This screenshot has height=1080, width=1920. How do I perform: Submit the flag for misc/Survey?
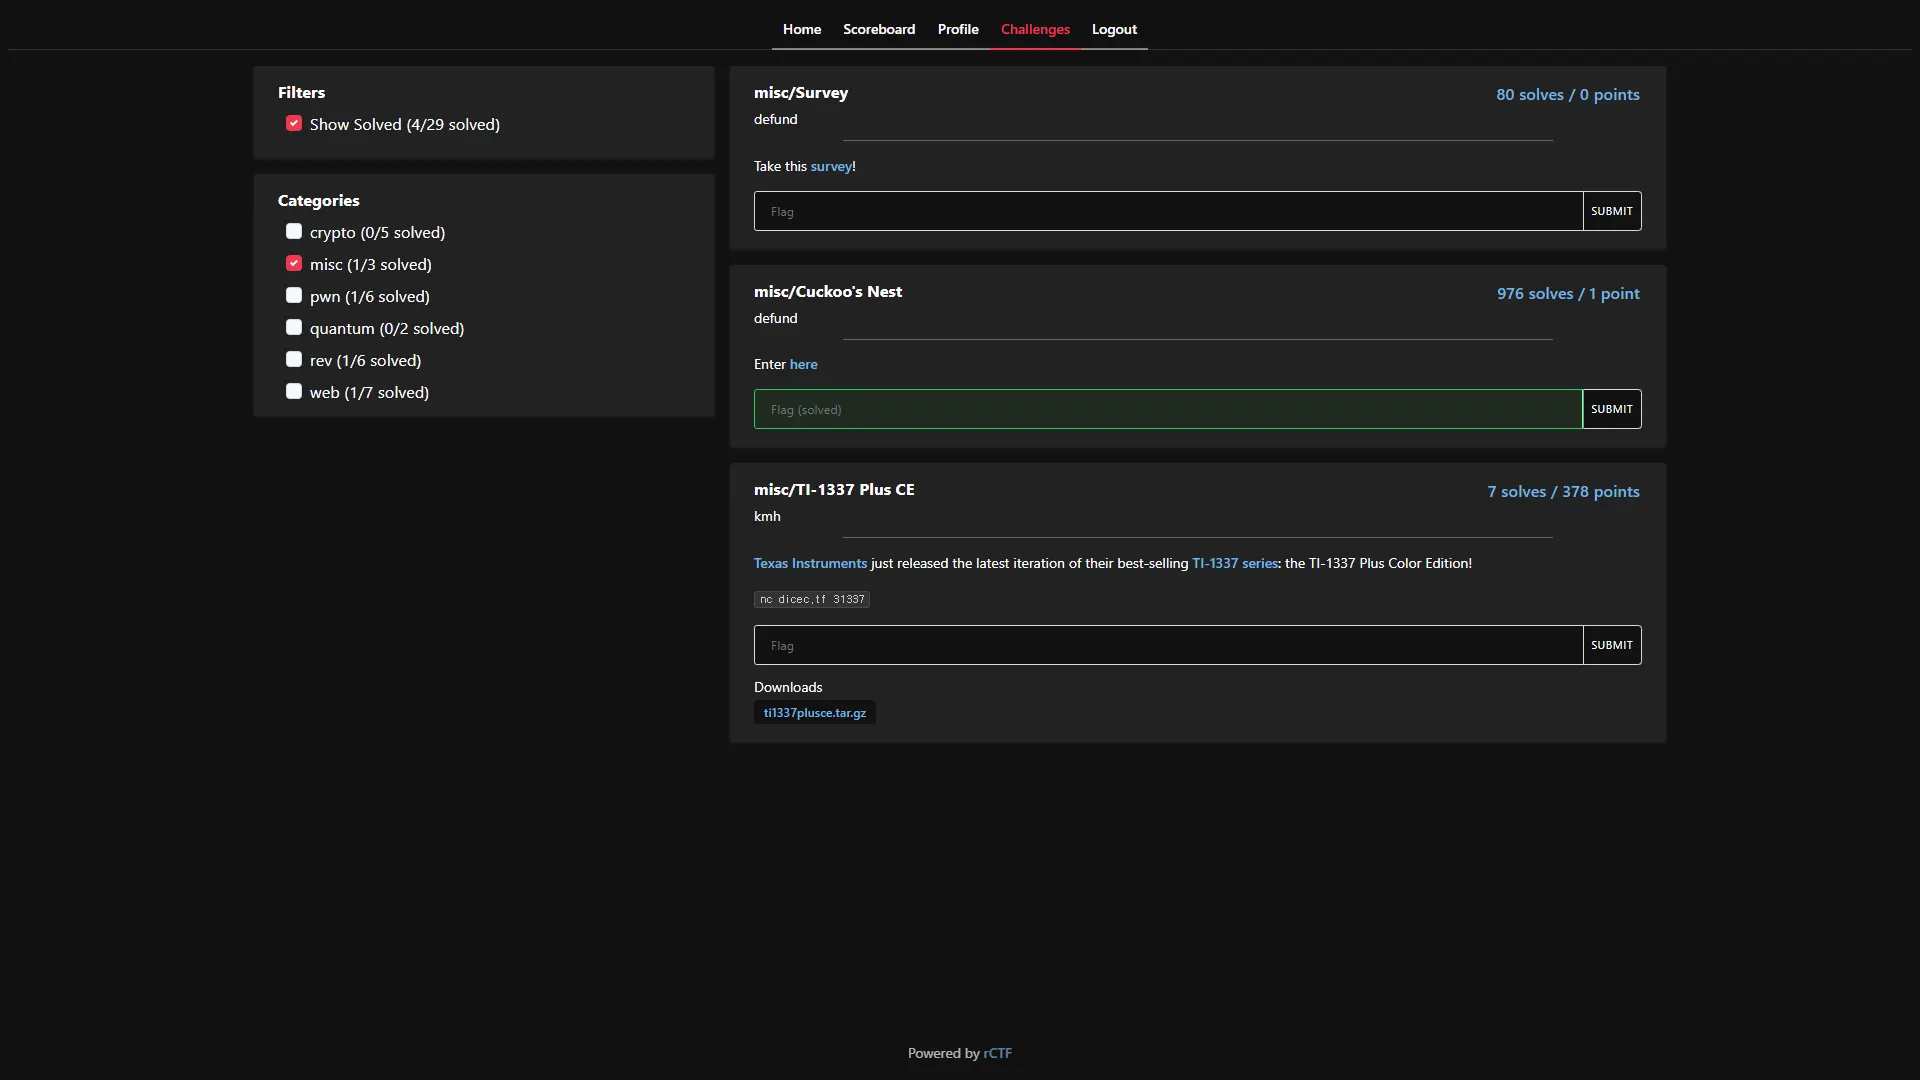pyautogui.click(x=1611, y=211)
